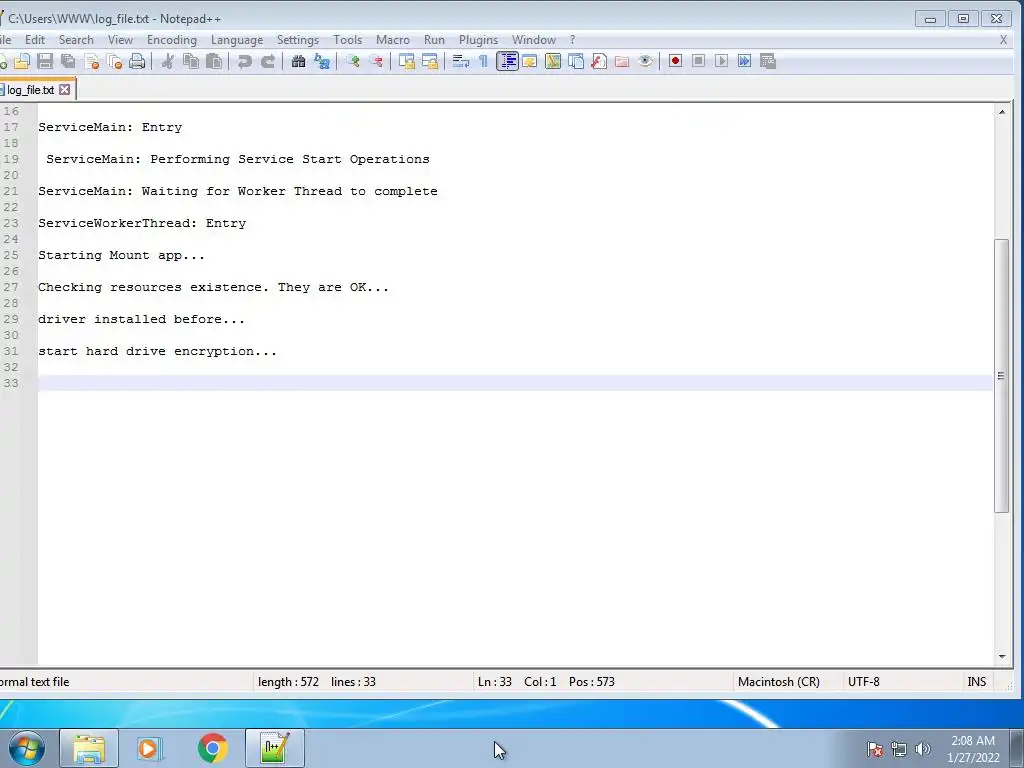The image size is (1024, 768).
Task: Click Save recorded macro icon
Action: pyautogui.click(x=767, y=61)
